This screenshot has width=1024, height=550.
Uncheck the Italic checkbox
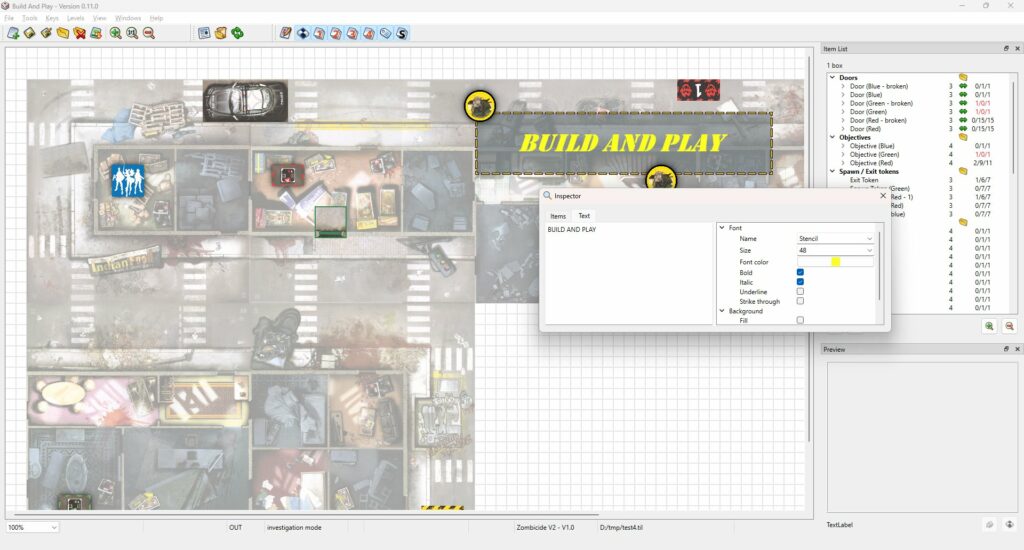800,282
